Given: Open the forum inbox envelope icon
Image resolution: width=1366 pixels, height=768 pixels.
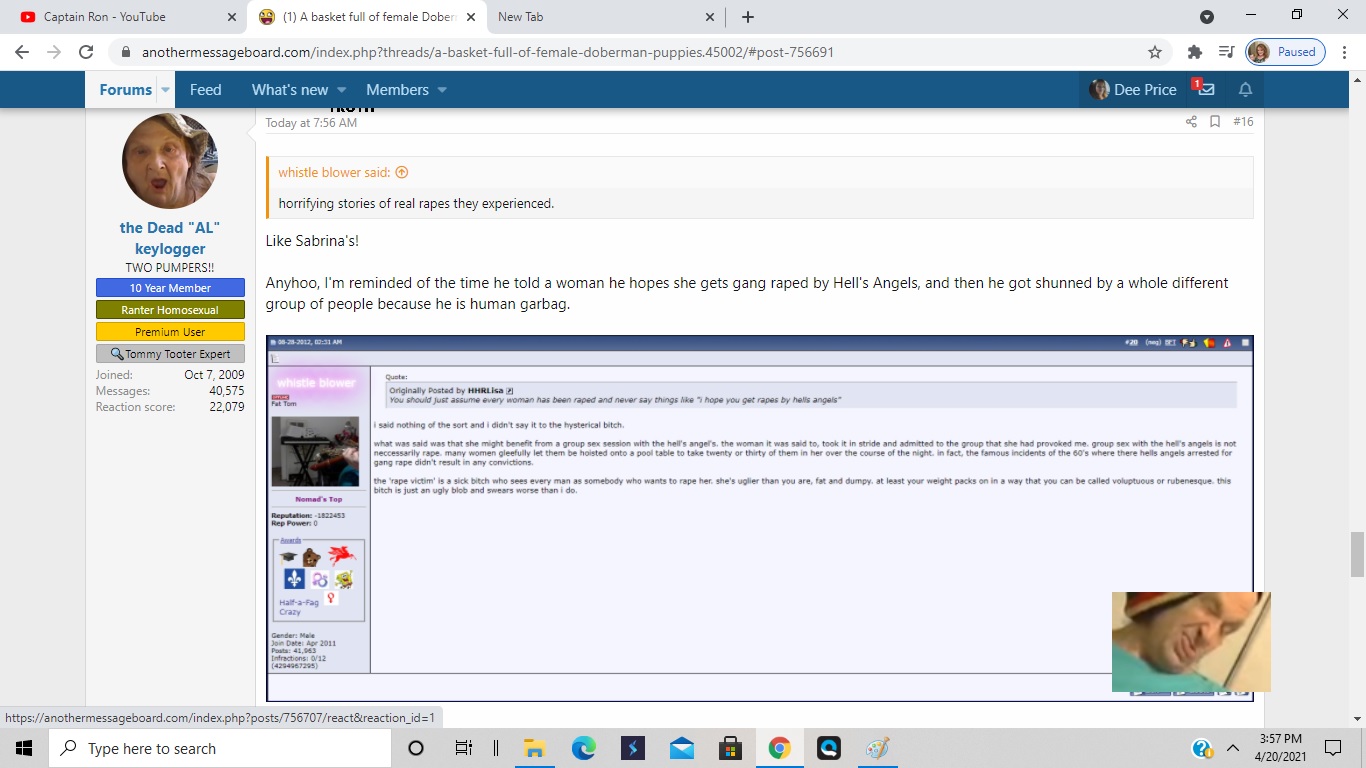Looking at the screenshot, I should point(1206,89).
